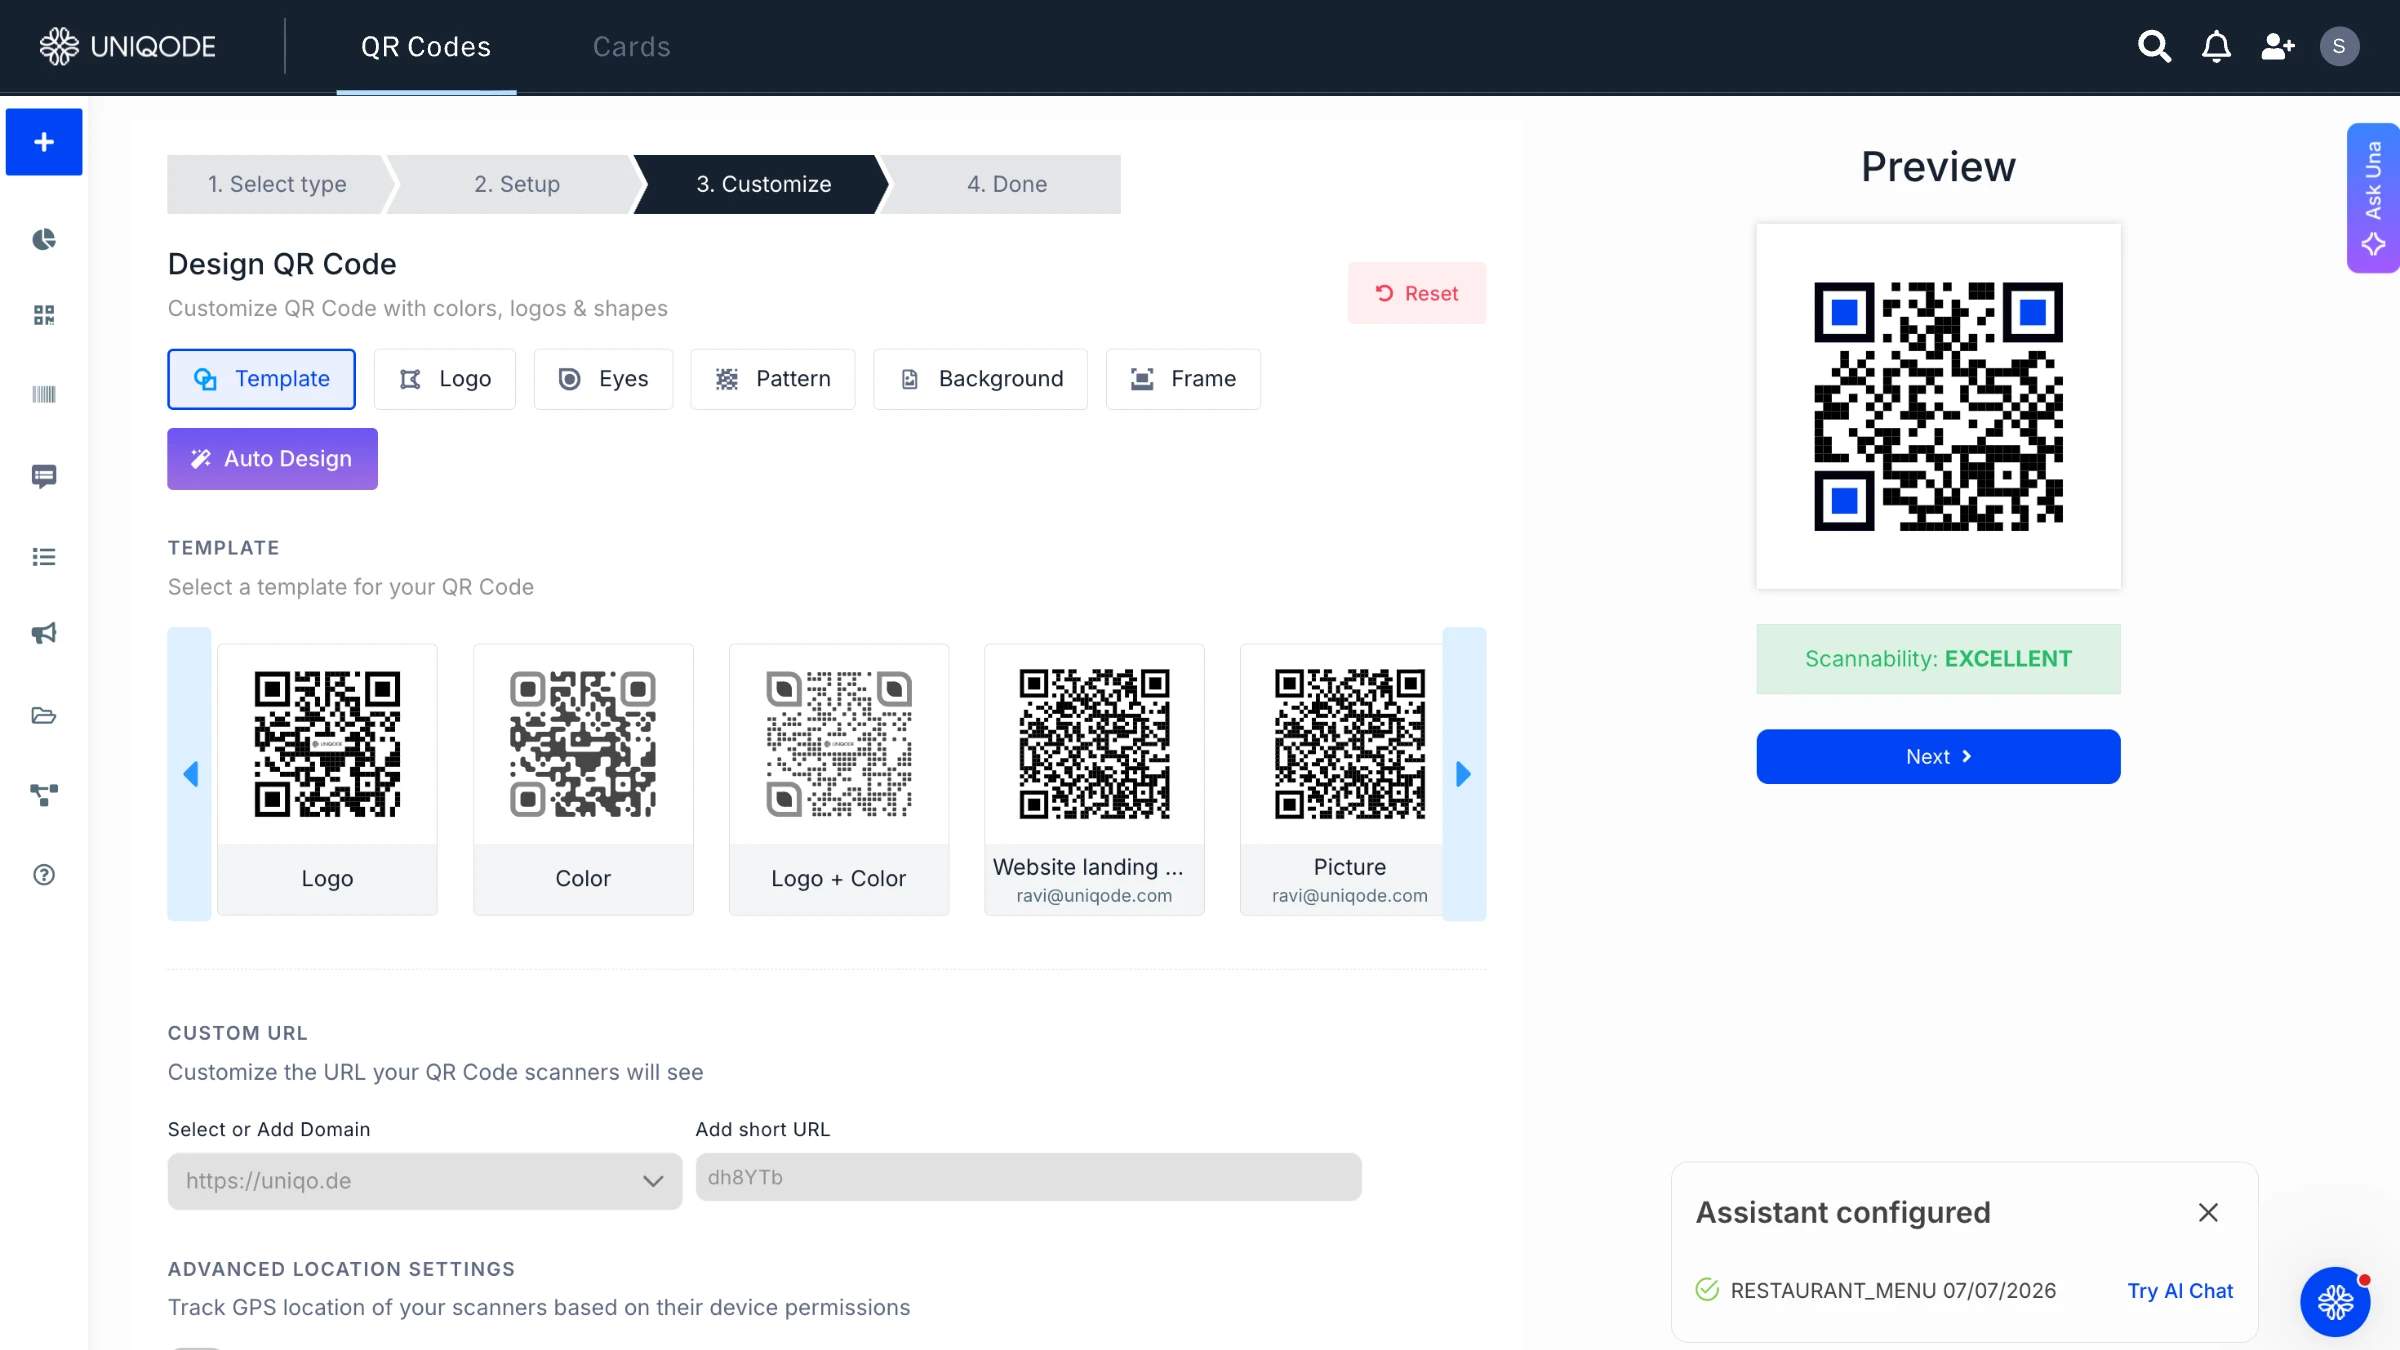Go to step 1. Select type

point(277,184)
